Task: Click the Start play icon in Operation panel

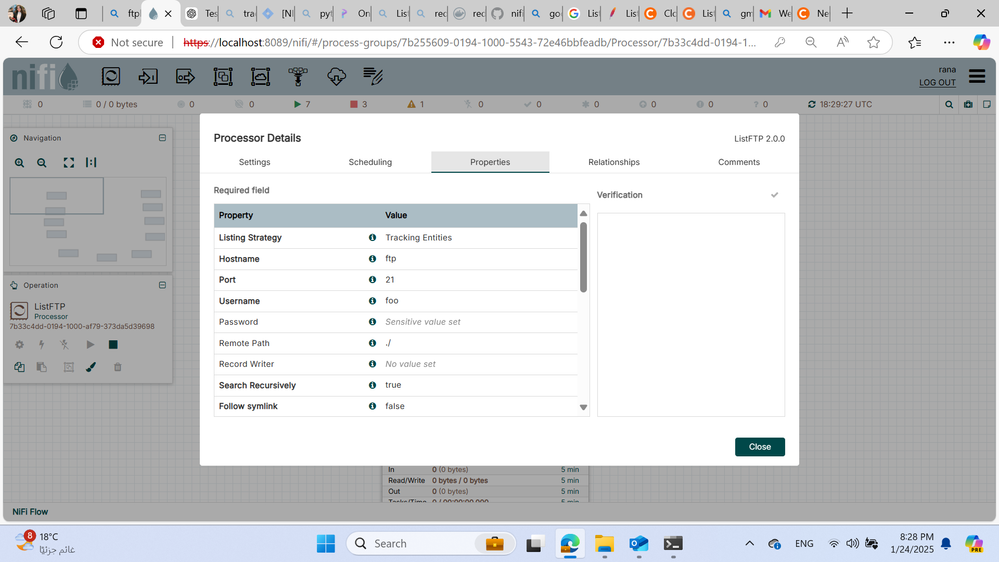Action: click(x=90, y=345)
